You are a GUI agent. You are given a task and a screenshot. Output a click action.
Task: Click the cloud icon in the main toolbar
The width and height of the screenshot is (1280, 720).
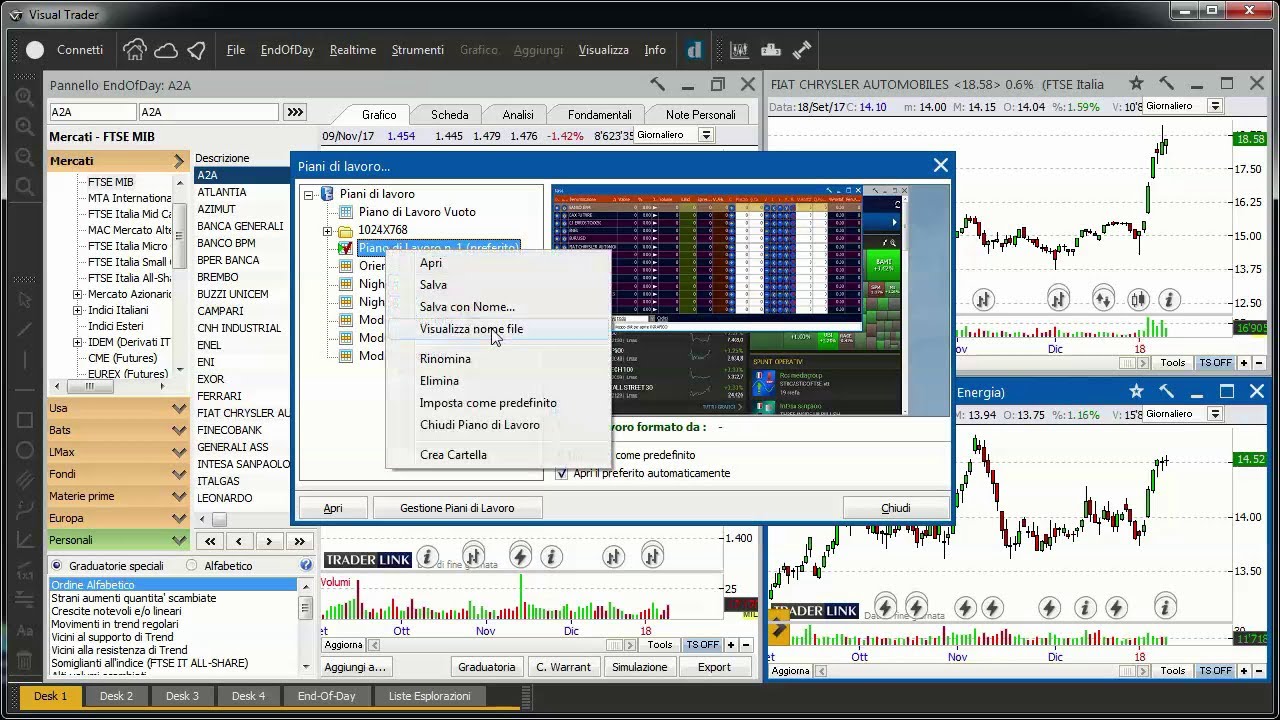coord(166,50)
